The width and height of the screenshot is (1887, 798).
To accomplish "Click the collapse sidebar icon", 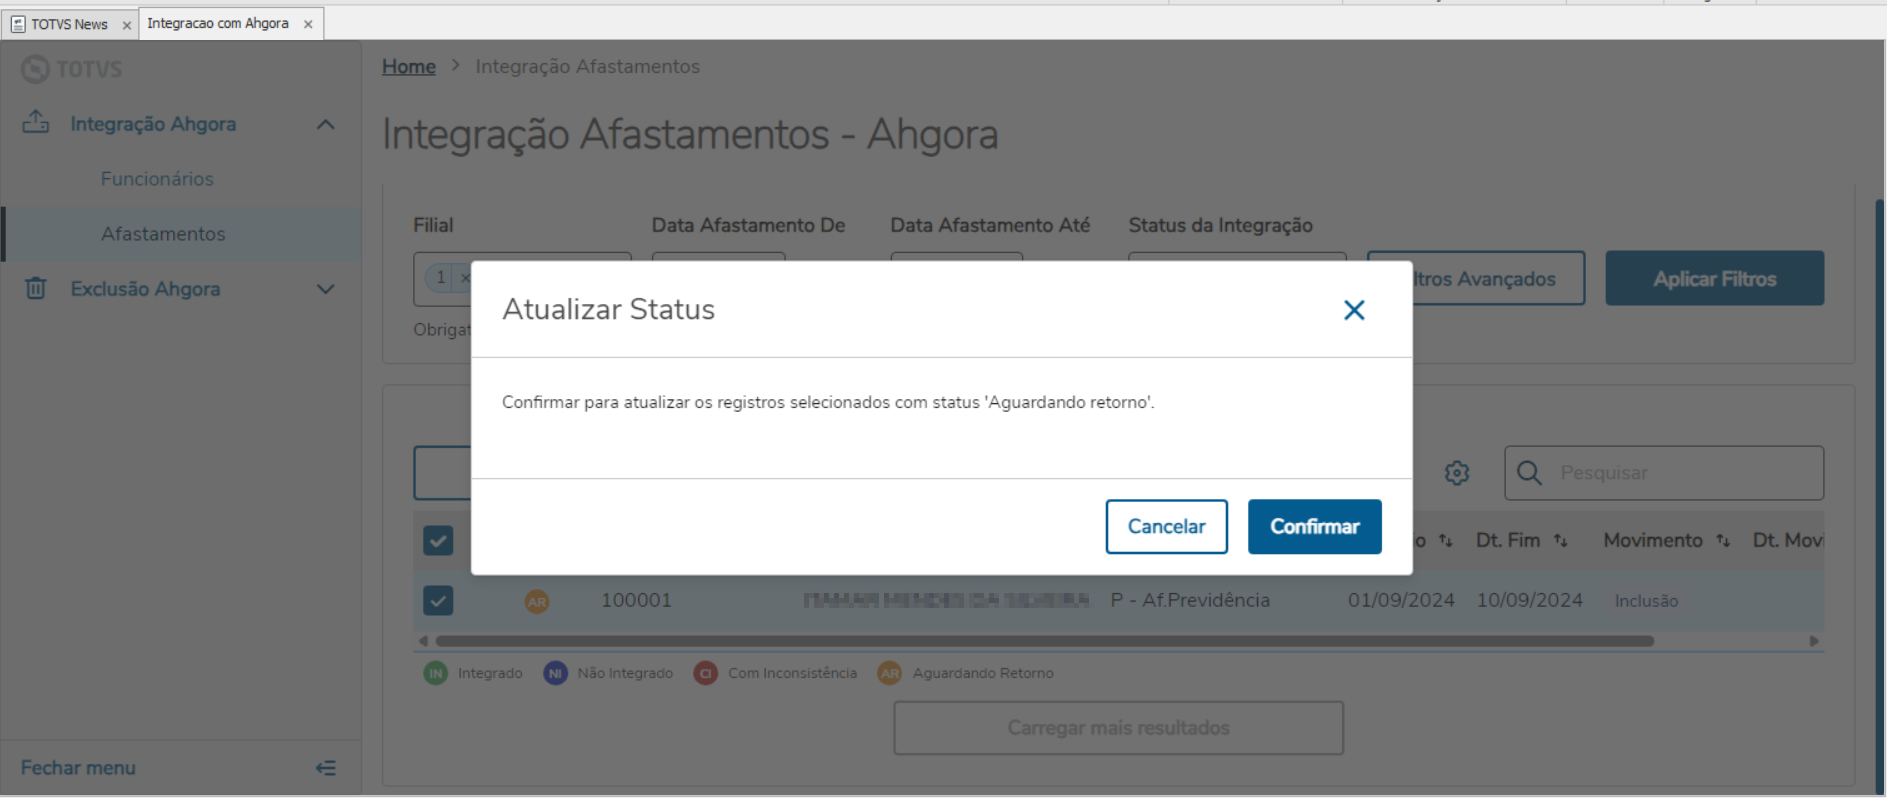I will click(326, 768).
